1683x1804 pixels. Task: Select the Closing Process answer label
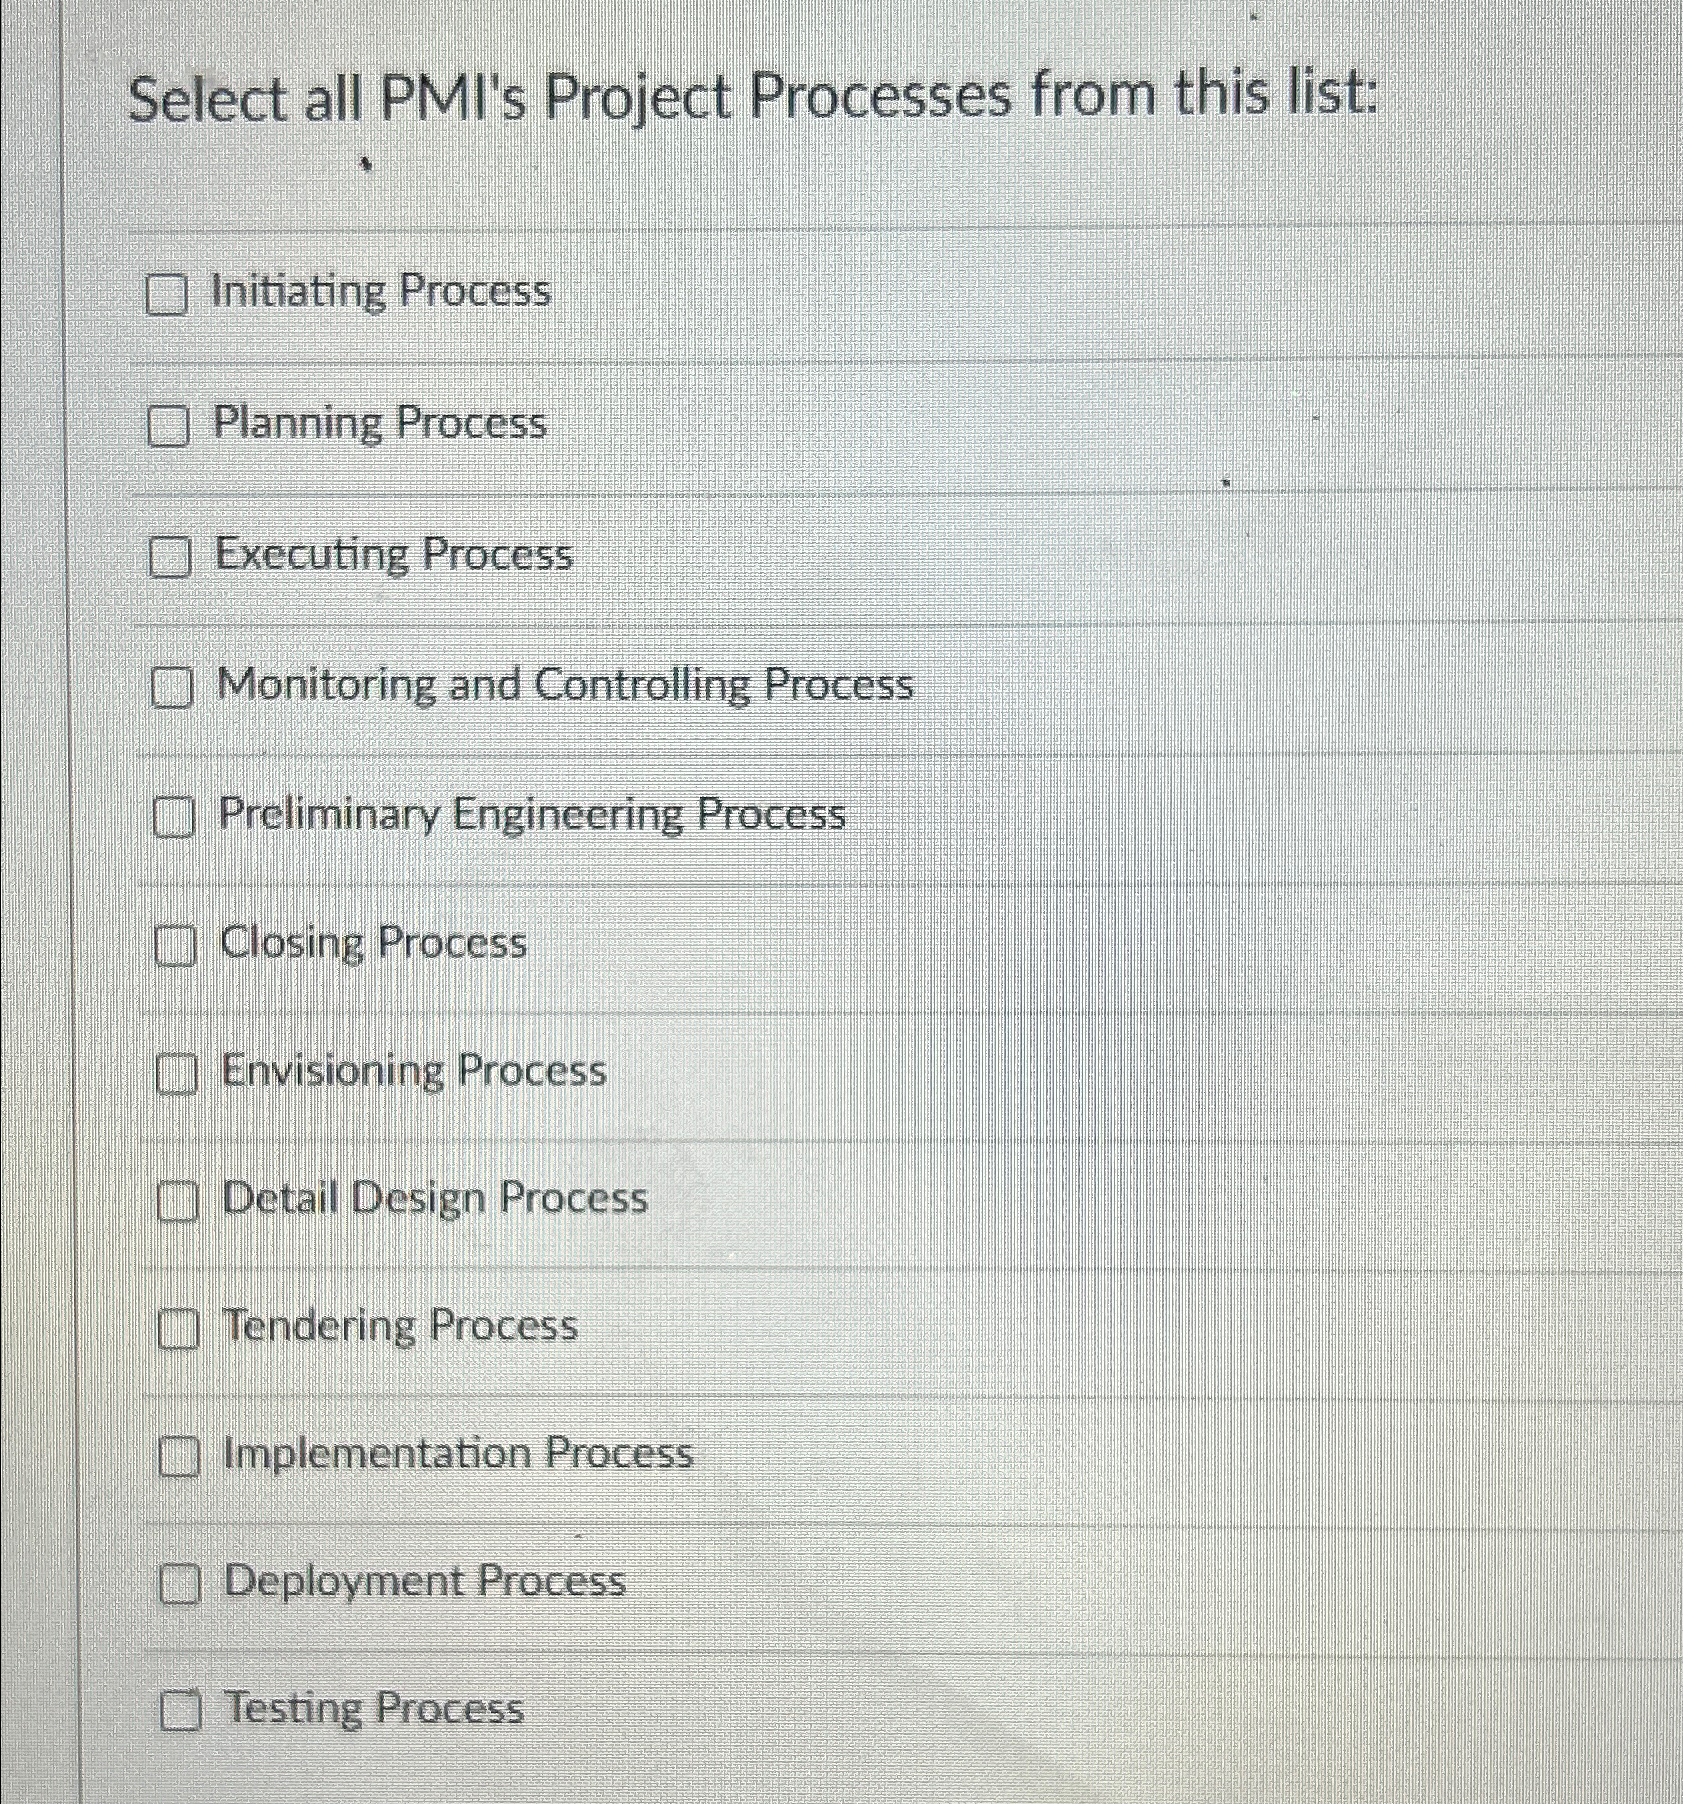click(x=373, y=942)
